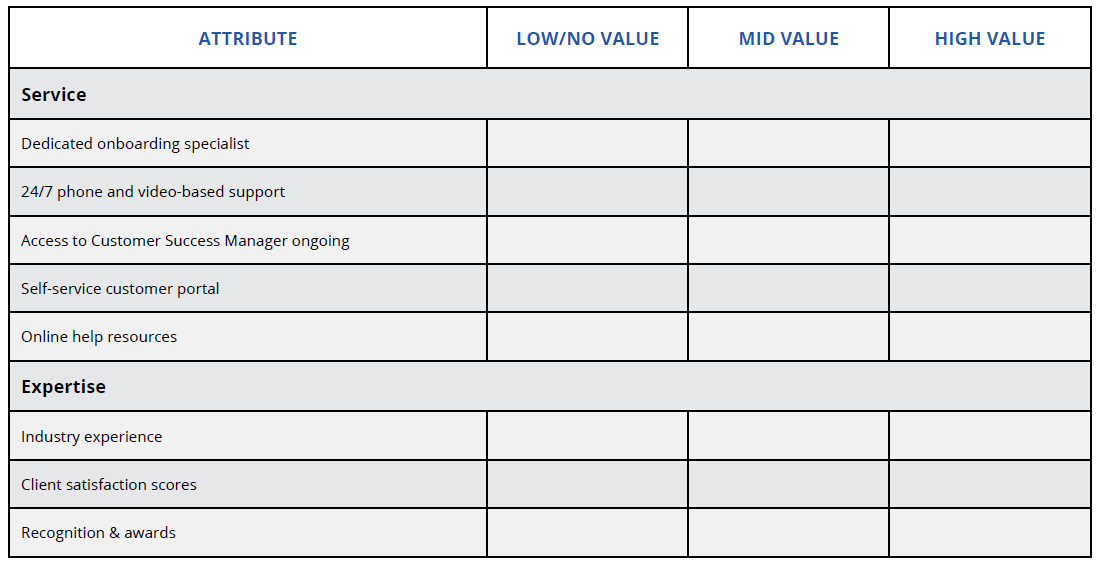
Task: Click the Dedicated onboarding specialist label
Action: coord(135,144)
